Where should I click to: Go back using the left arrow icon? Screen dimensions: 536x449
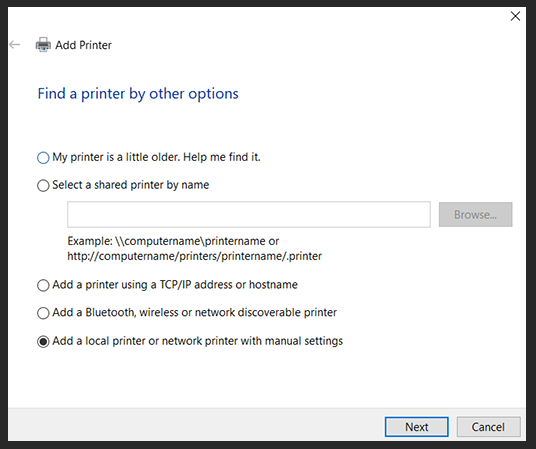tap(14, 44)
